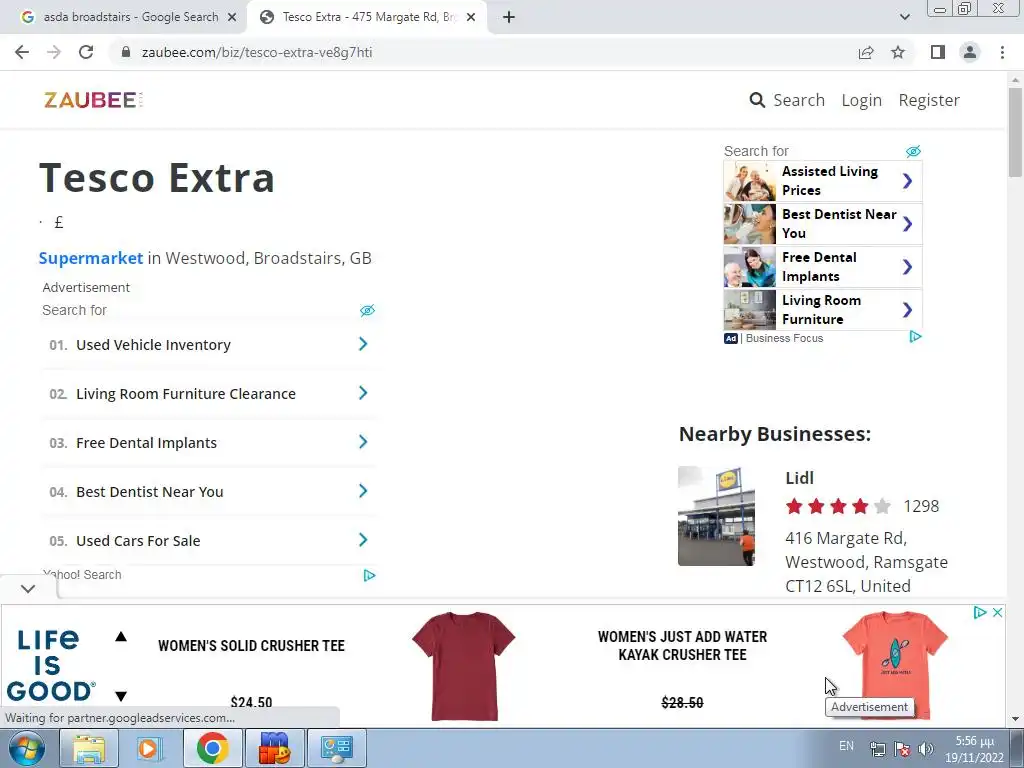Screen dimensions: 1024x768
Task: Toggle the eye icon in left ad list
Action: click(368, 310)
